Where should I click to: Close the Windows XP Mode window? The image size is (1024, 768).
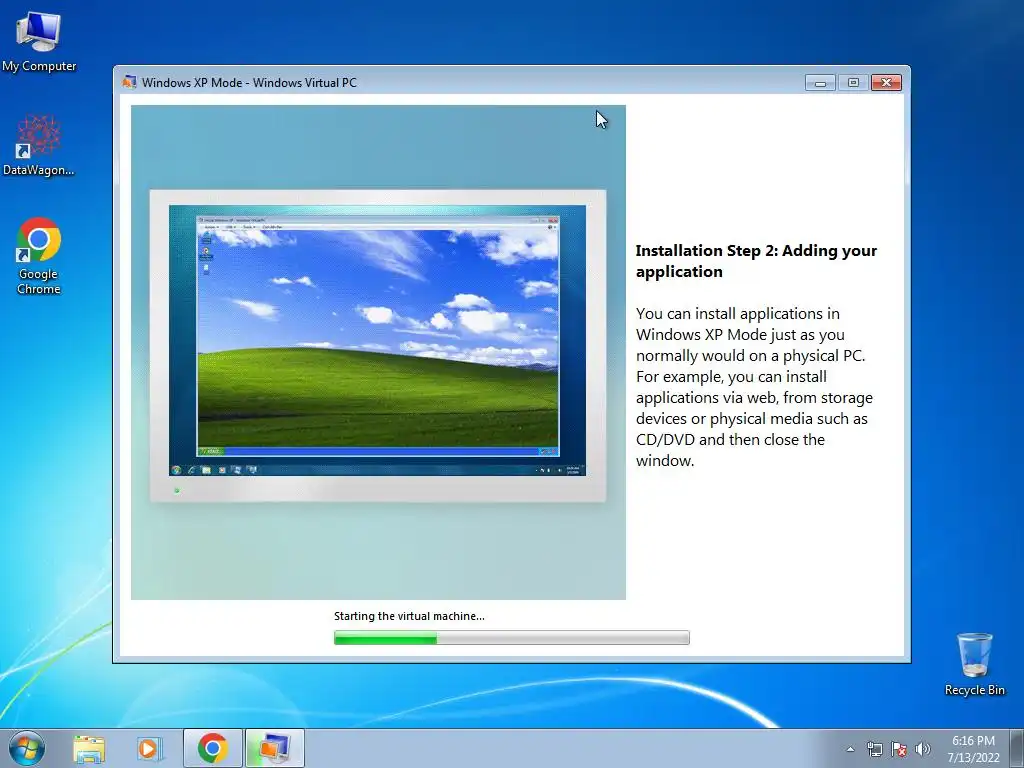pos(886,82)
